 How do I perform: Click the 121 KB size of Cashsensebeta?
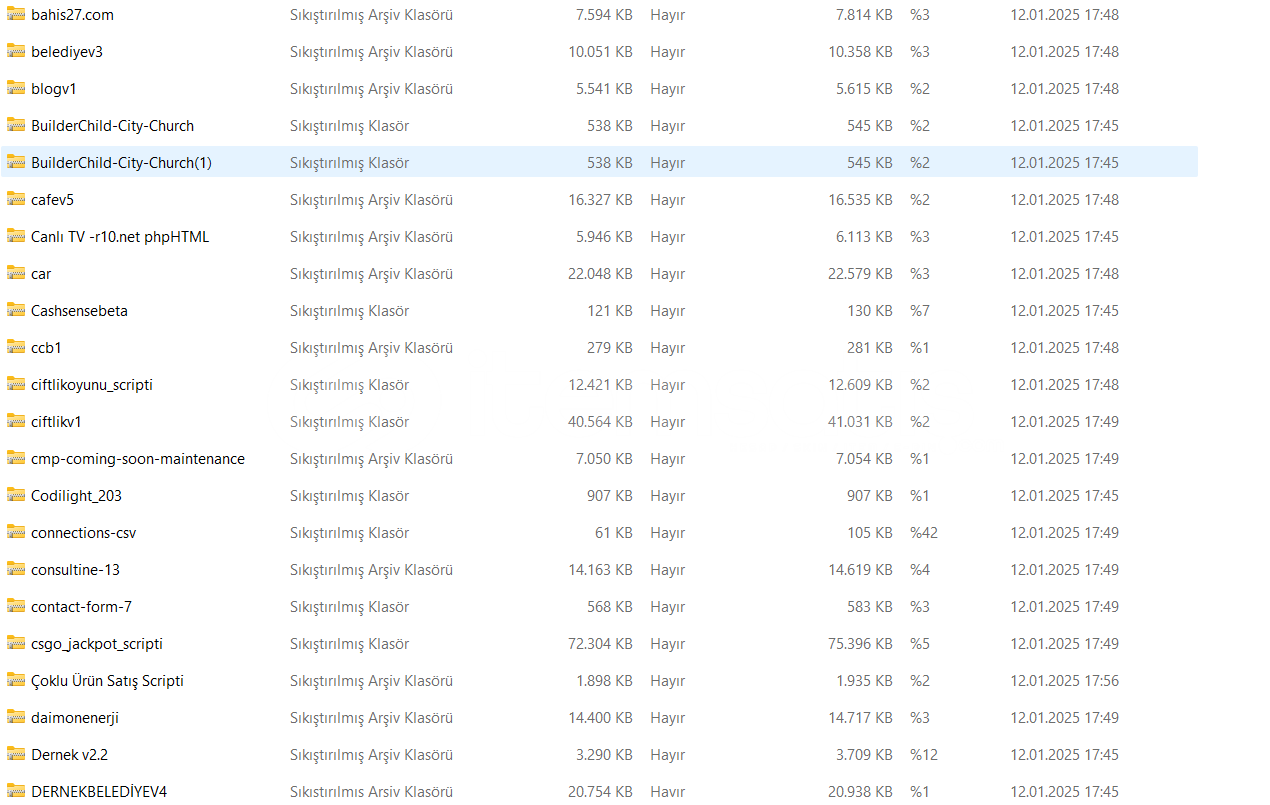610,311
